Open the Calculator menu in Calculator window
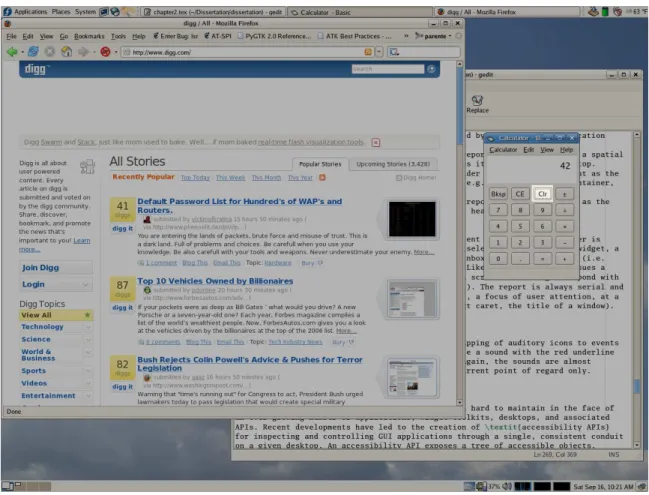Screen dimensions: 649x495 503,150
